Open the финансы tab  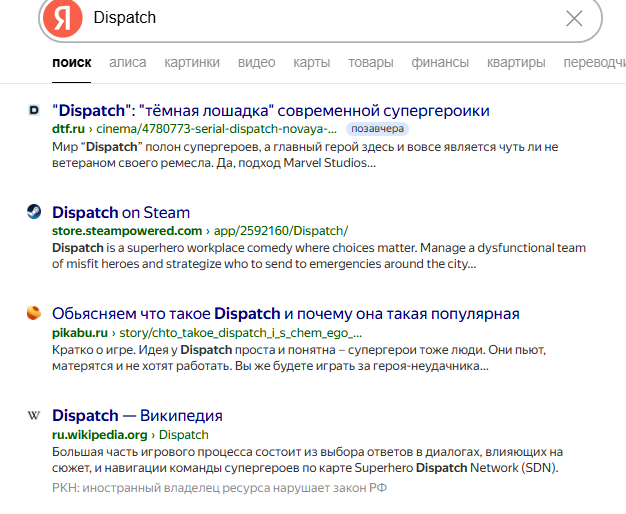(440, 62)
